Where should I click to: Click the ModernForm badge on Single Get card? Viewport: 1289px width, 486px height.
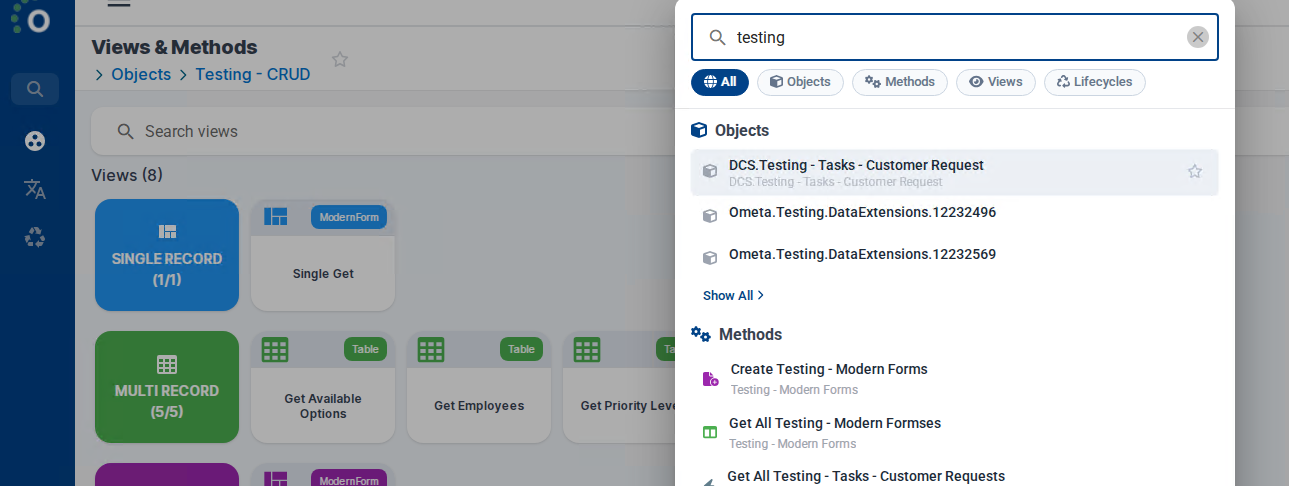pos(349,217)
